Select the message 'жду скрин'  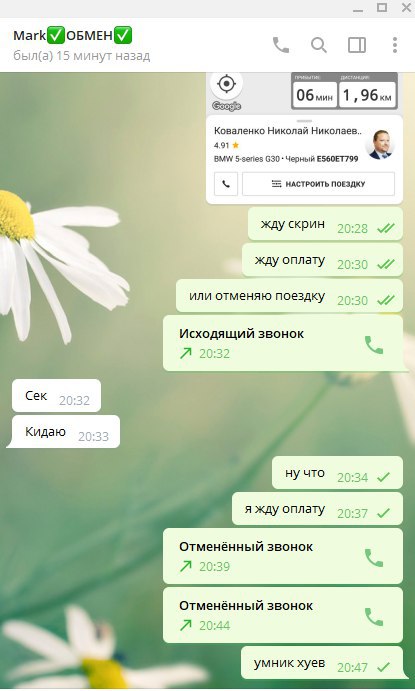[x=325, y=224]
